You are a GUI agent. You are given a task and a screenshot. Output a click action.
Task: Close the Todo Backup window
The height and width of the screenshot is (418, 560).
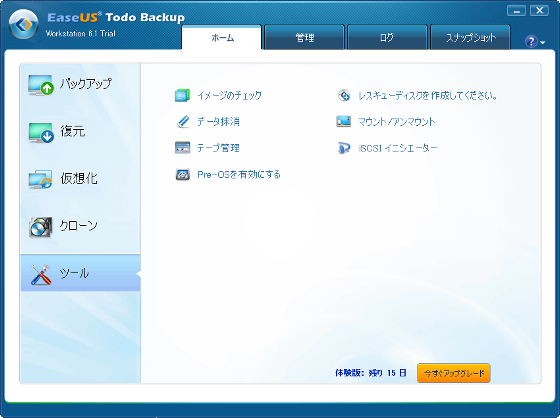pyautogui.click(x=539, y=11)
